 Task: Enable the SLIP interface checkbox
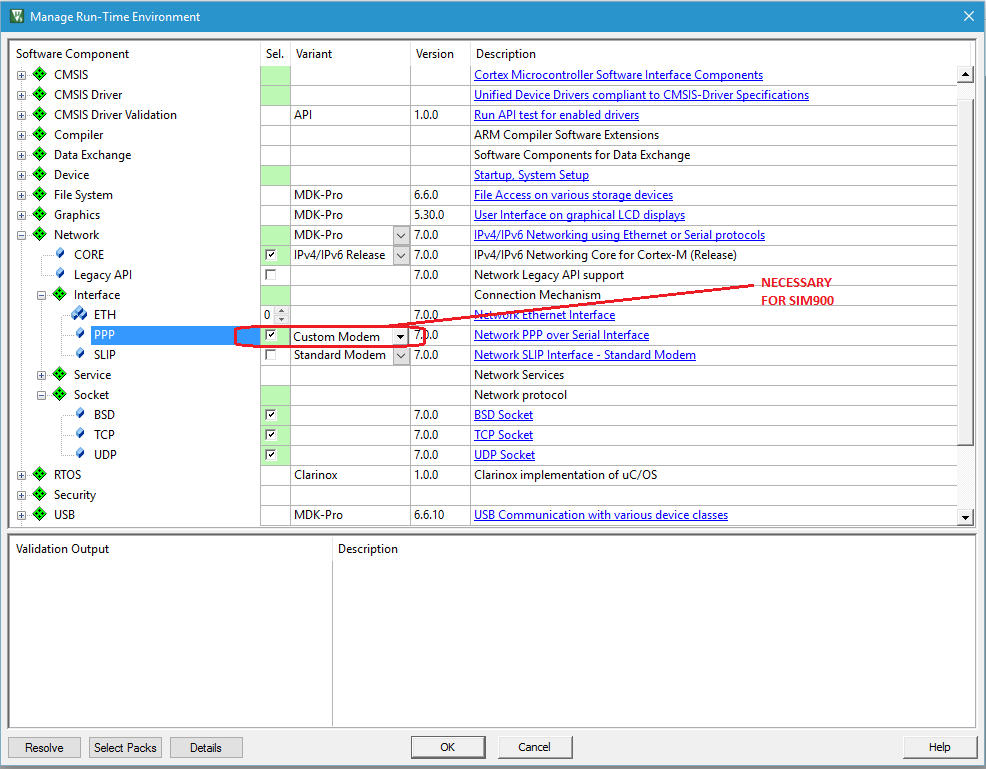click(x=270, y=355)
